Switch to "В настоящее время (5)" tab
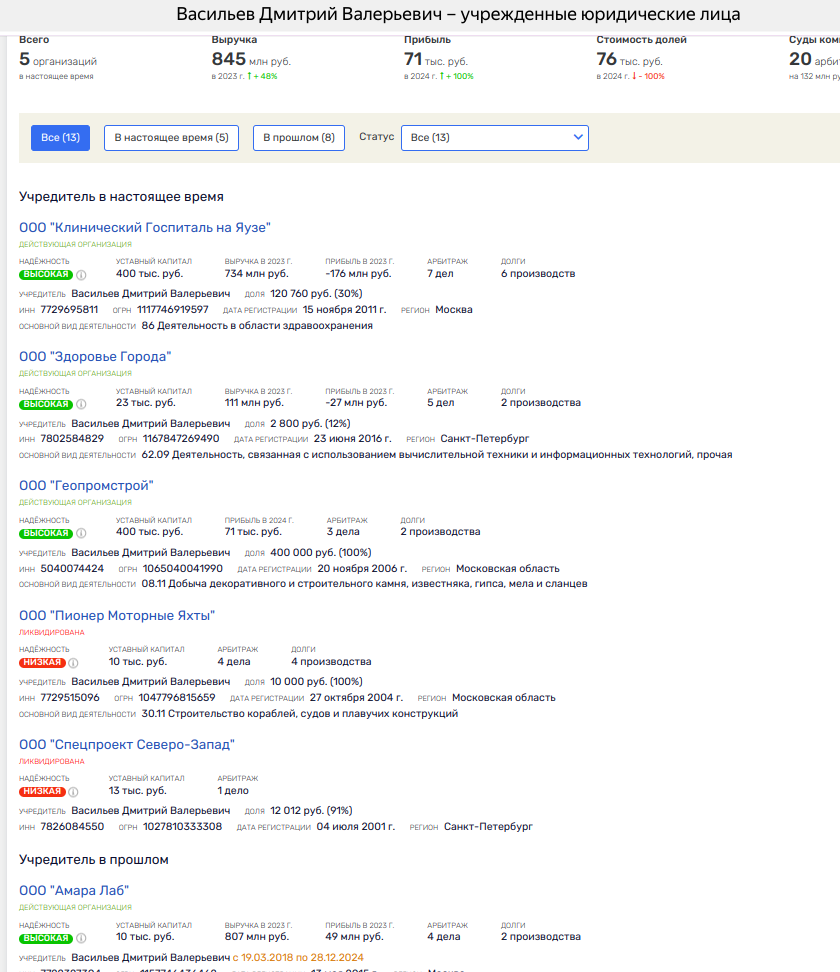This screenshot has width=840, height=972. pos(171,138)
